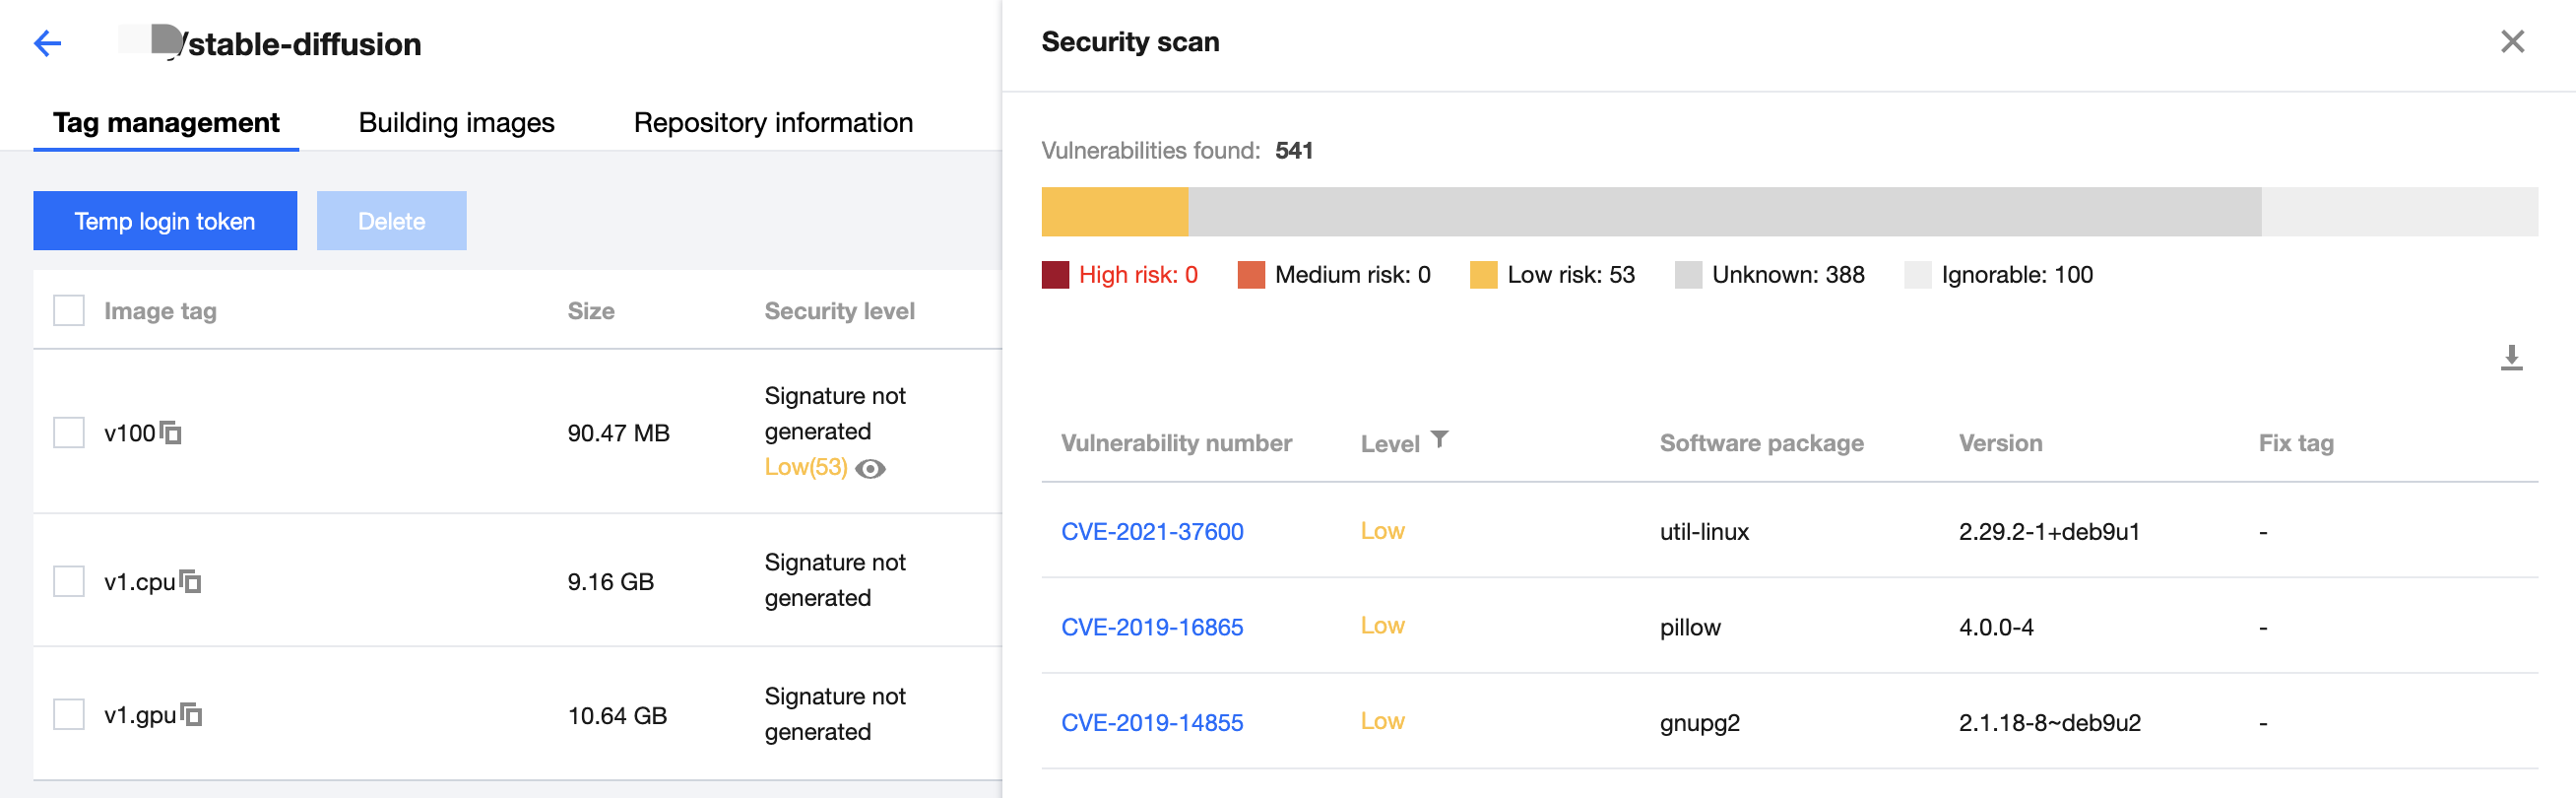Copy the v1.cpu image tag
Screen dimensions: 2576x798
coord(191,582)
